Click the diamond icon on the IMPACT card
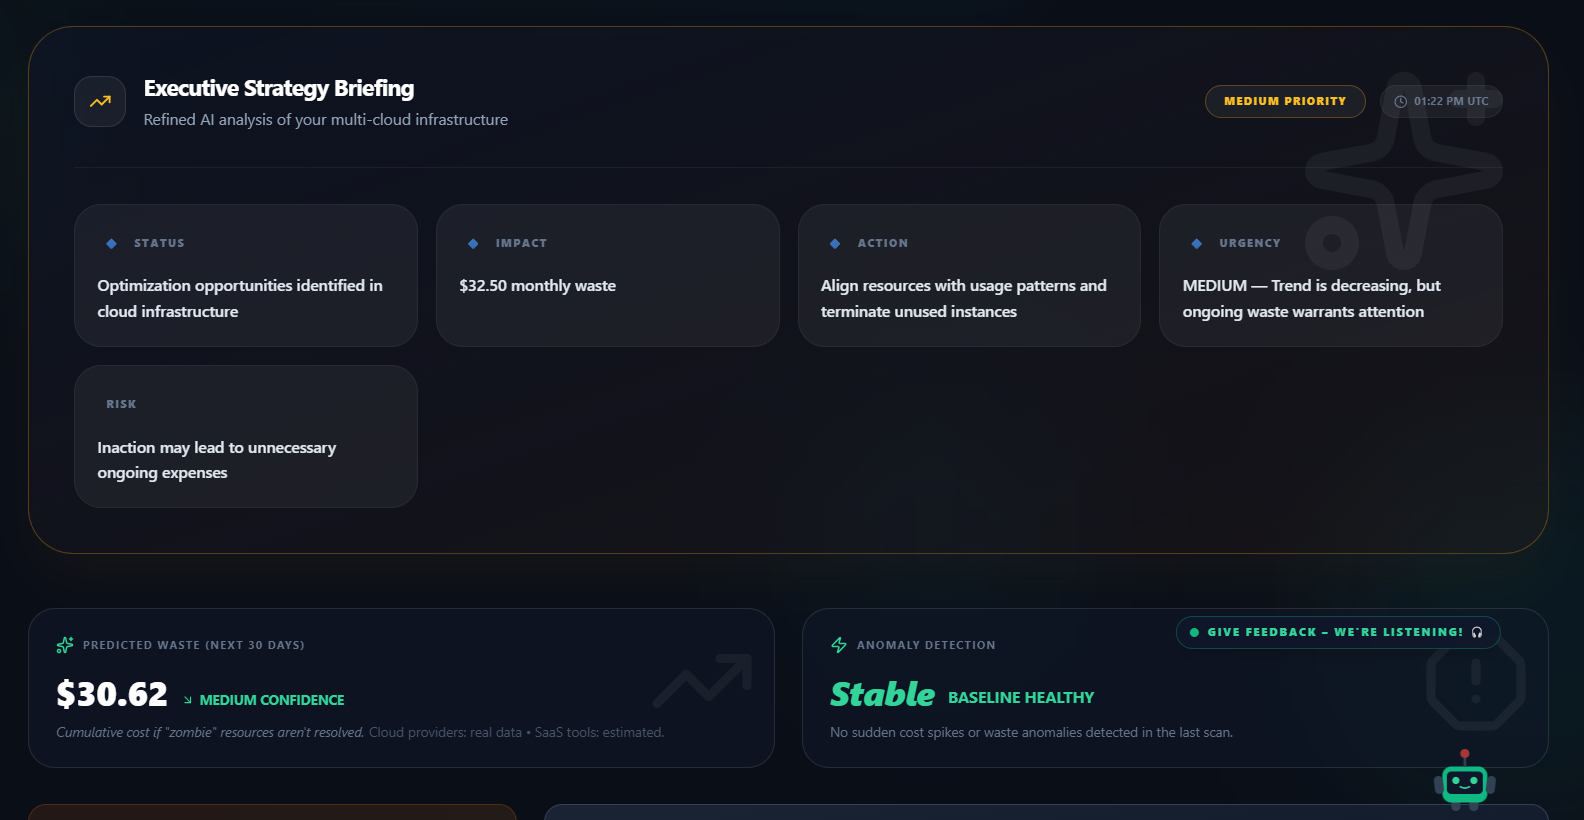 tap(471, 242)
